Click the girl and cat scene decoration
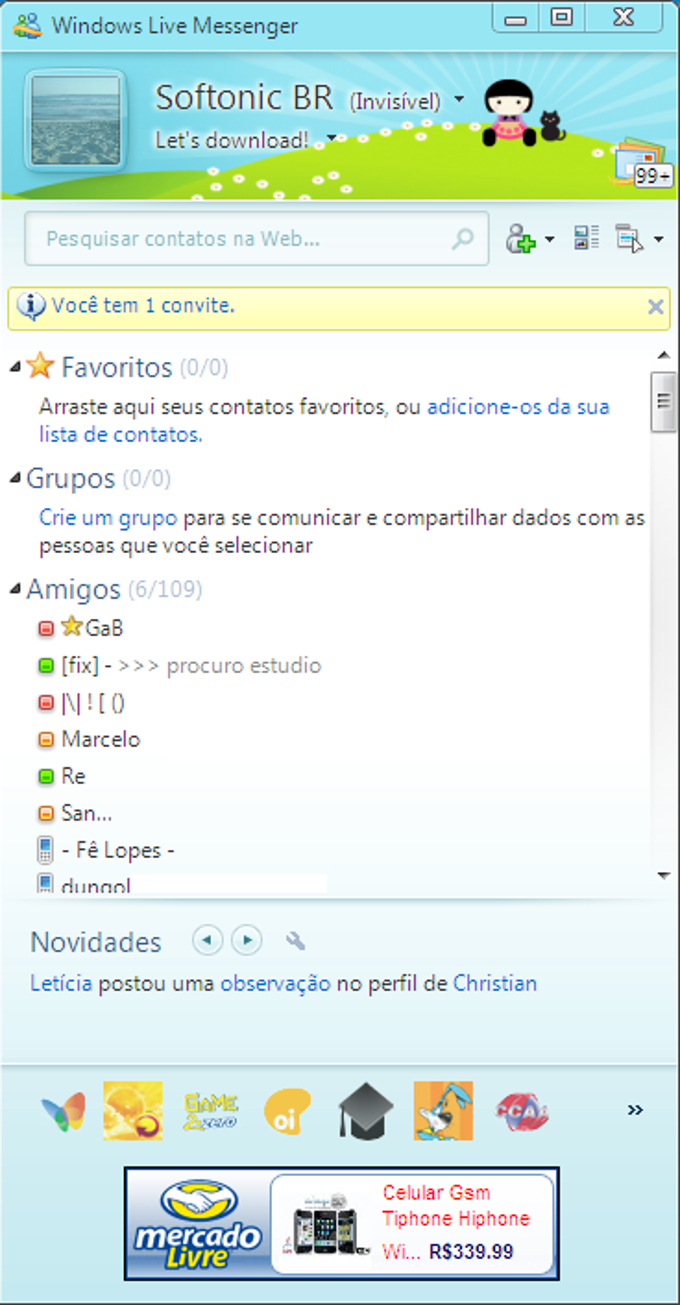 pyautogui.click(x=523, y=114)
